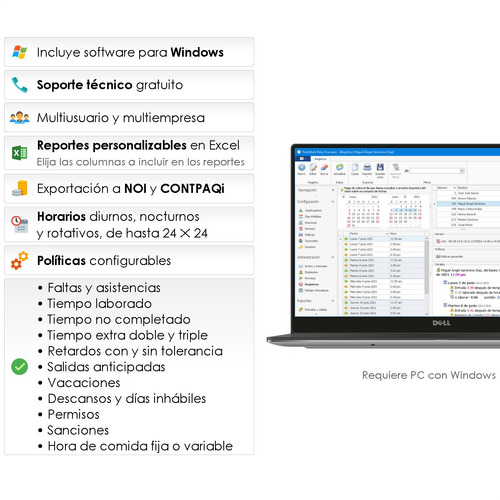Click the Actualizar refresh icon

pyautogui.click(x=339, y=168)
